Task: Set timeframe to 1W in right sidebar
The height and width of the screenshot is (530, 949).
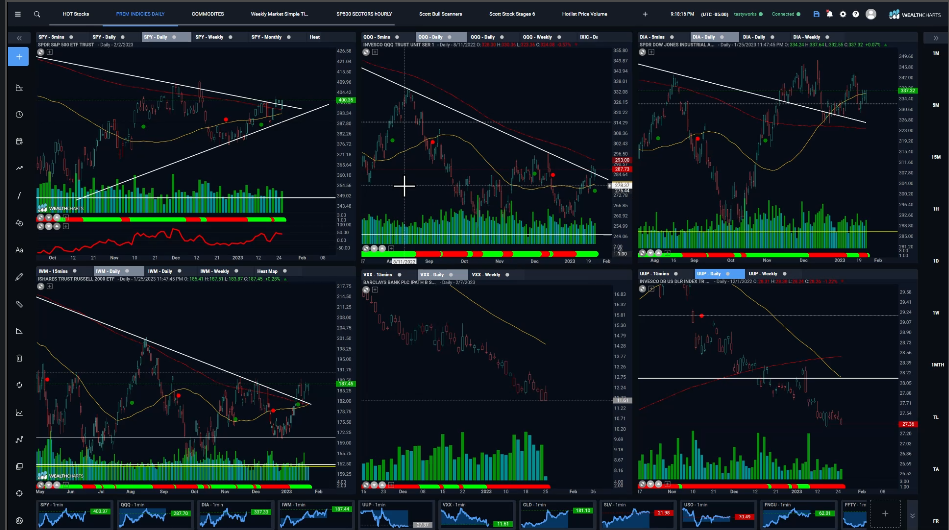Action: pos(936,313)
